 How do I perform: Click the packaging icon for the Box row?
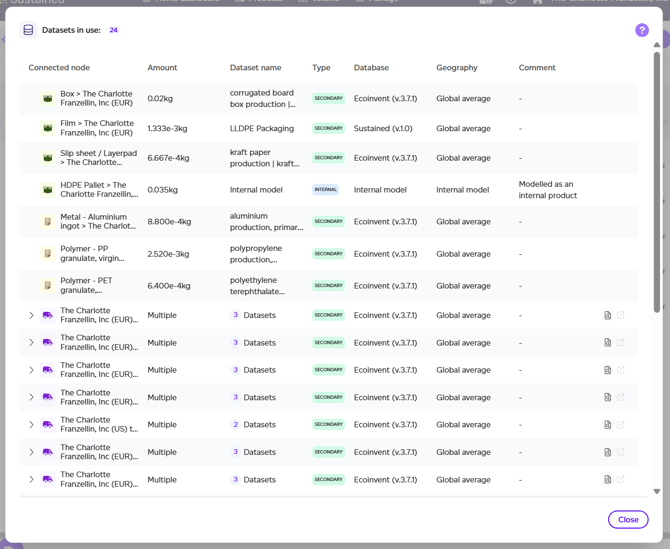pos(48,98)
